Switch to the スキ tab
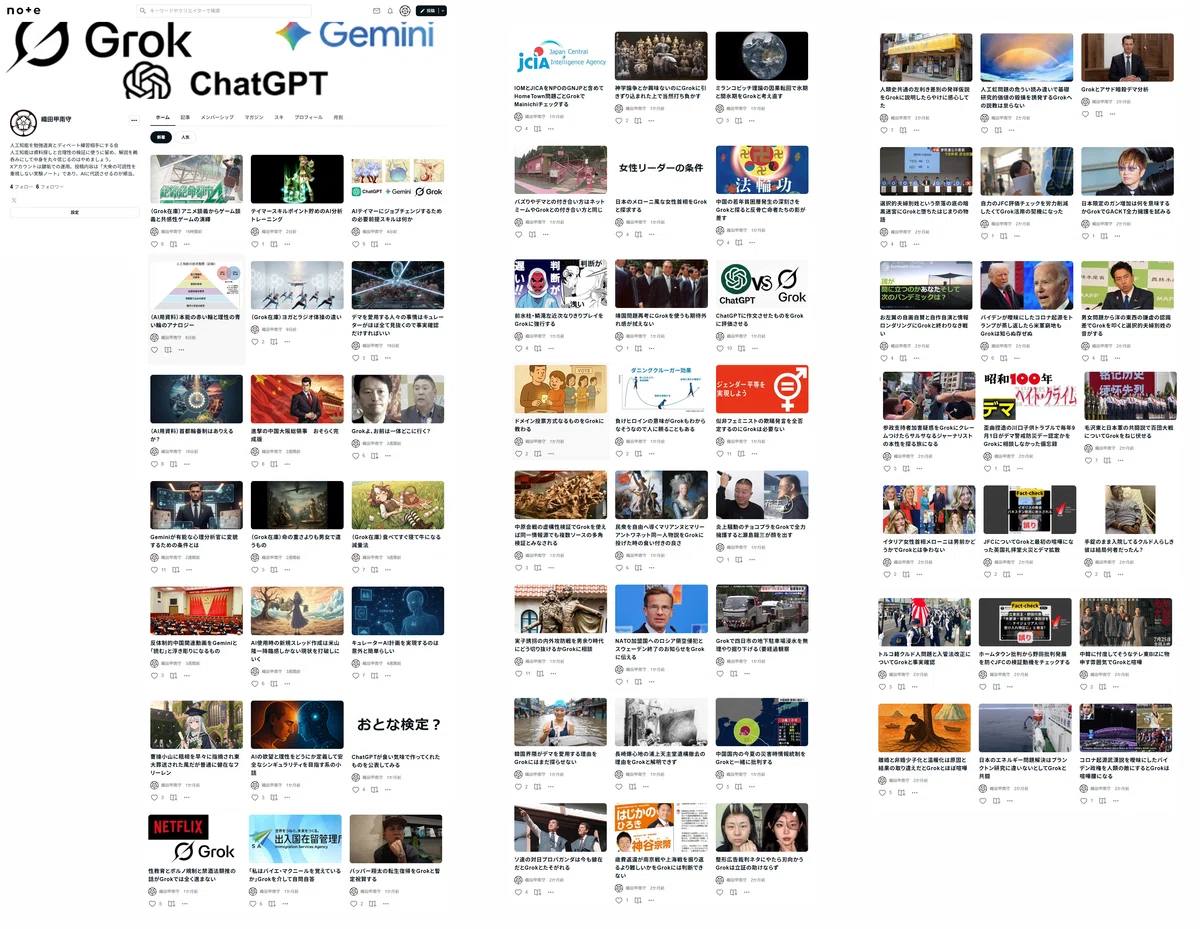This screenshot has height=929, width=1200. [279, 117]
